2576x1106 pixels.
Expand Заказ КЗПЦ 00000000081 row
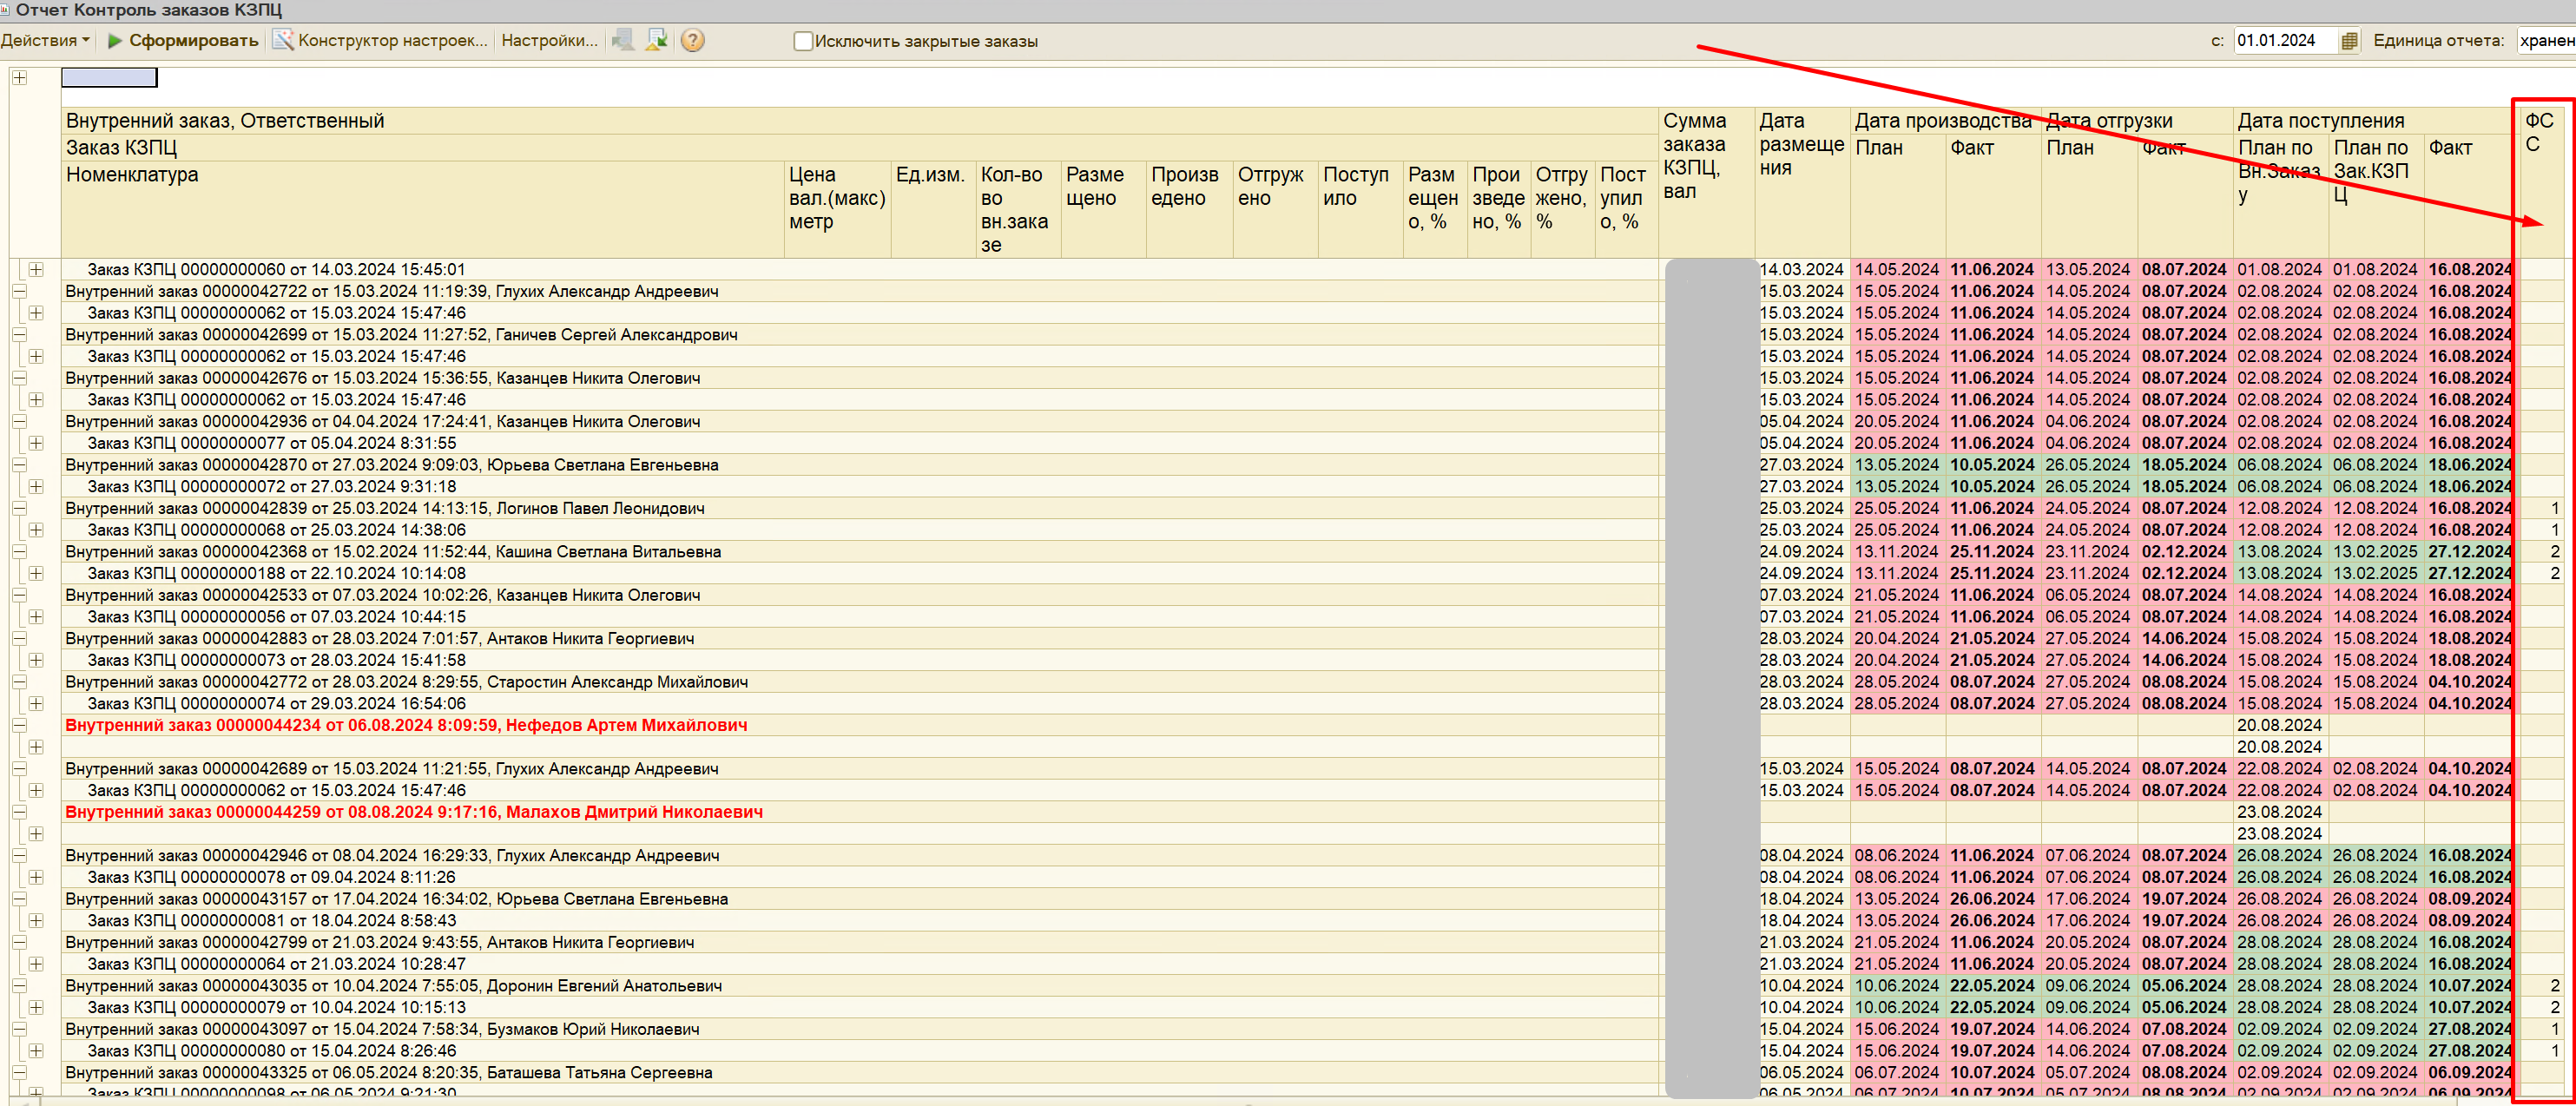(x=36, y=920)
